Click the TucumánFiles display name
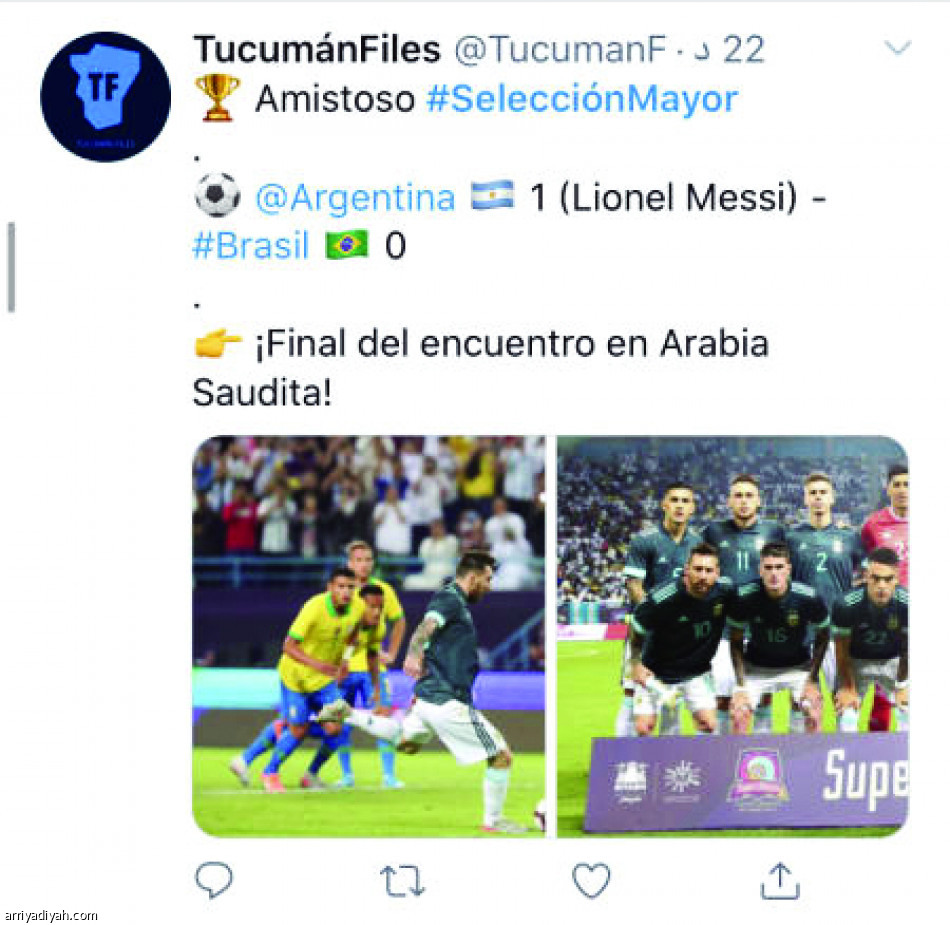 (317, 49)
